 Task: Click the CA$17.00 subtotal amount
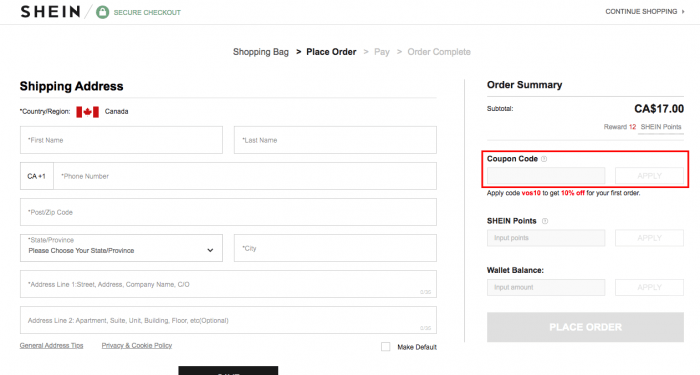click(659, 109)
